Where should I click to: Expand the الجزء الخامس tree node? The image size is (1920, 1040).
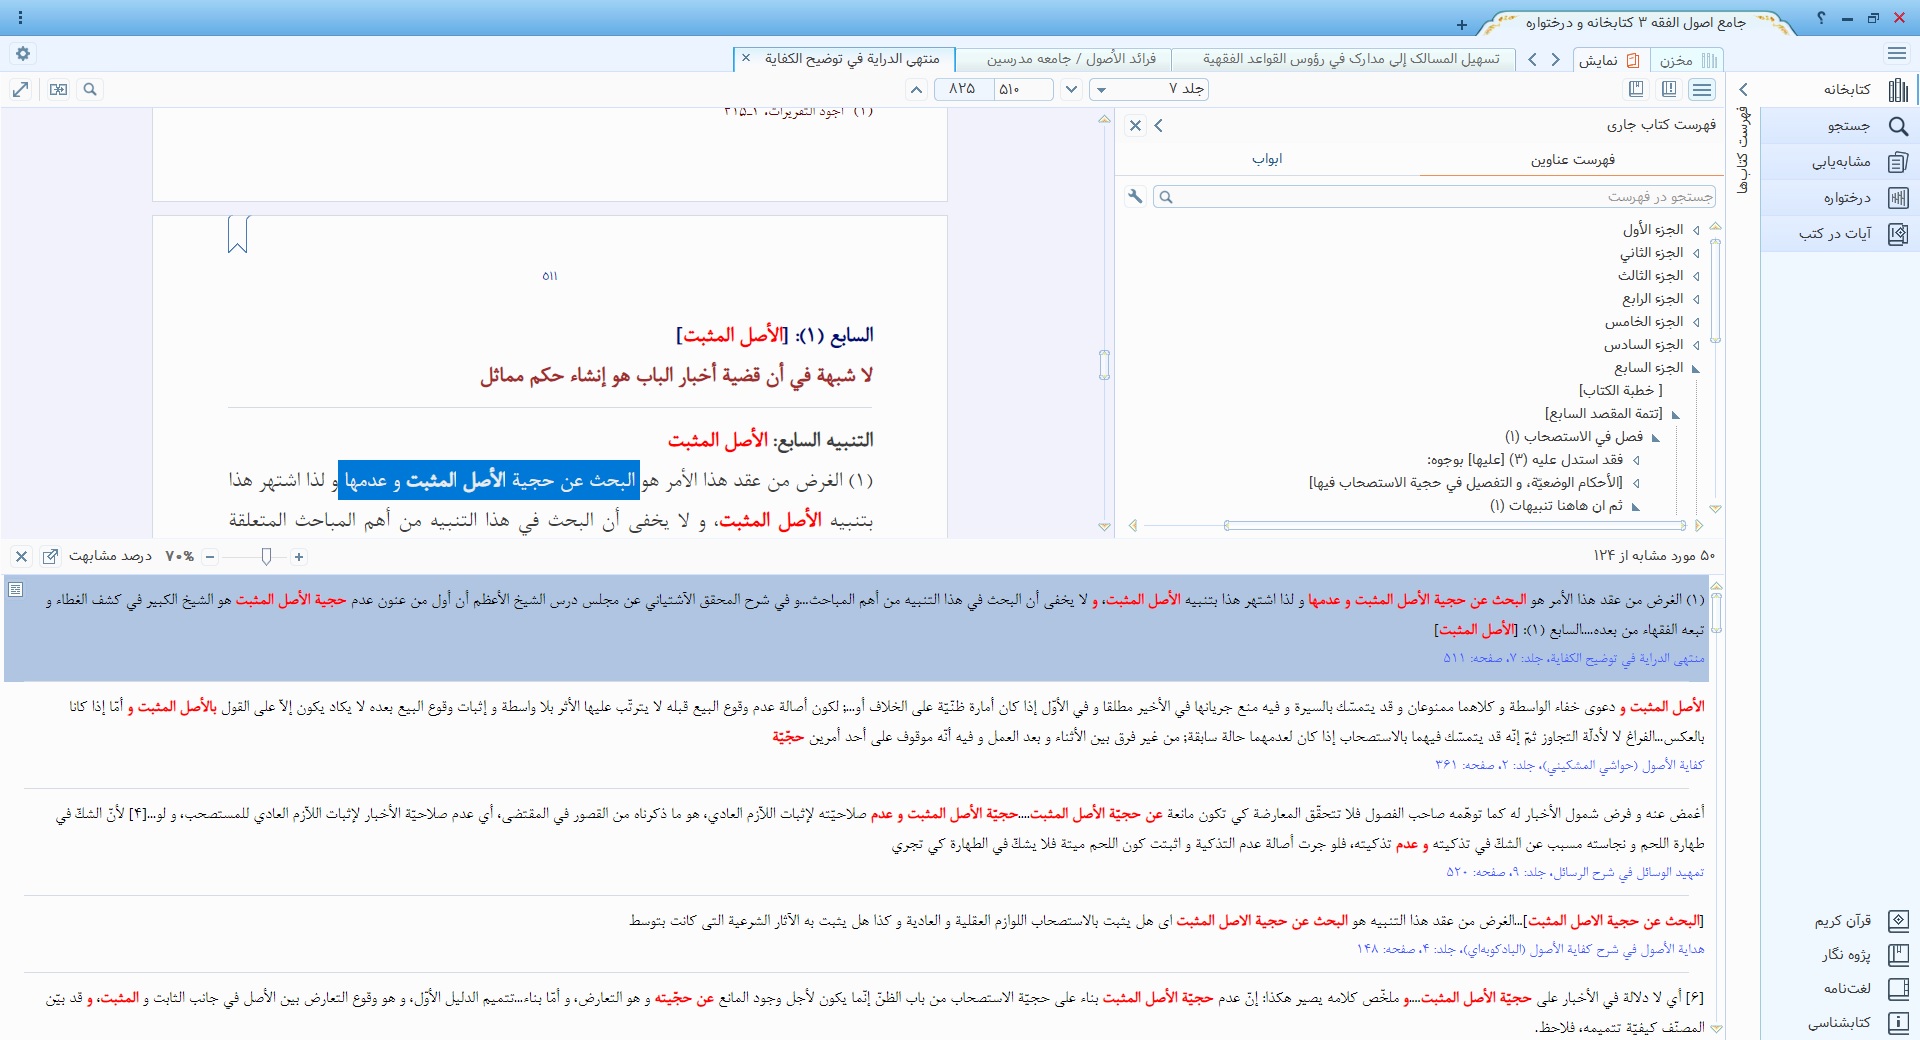tap(1696, 323)
